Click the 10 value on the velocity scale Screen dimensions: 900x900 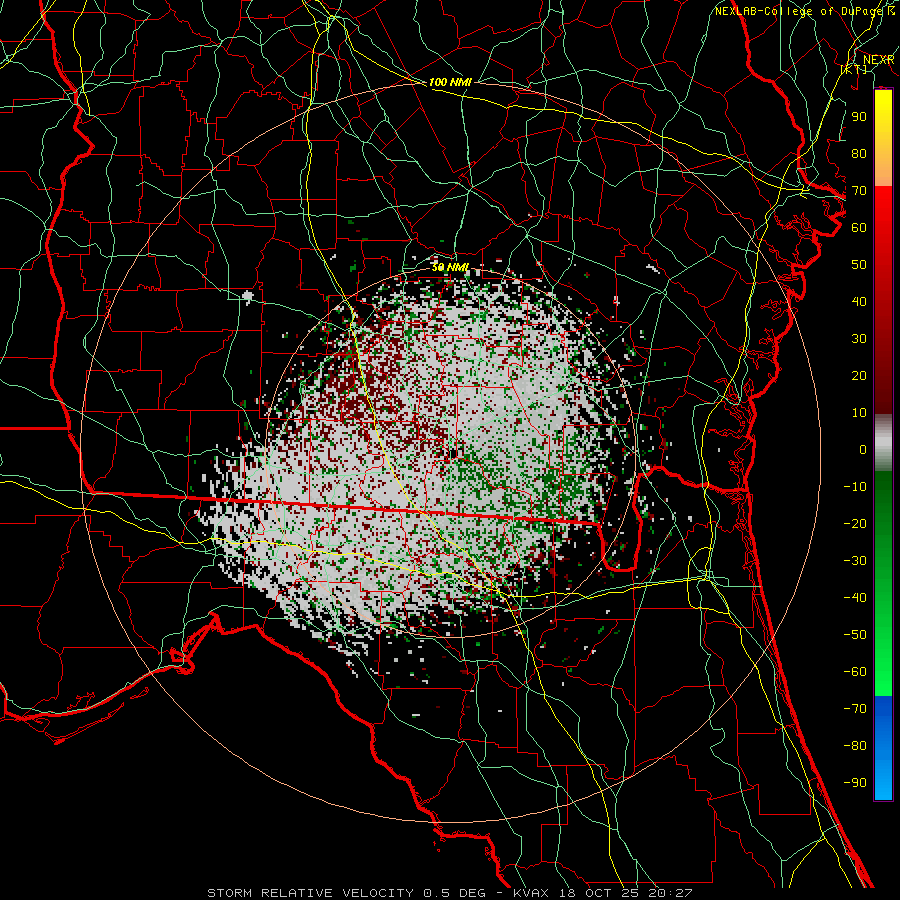(859, 413)
